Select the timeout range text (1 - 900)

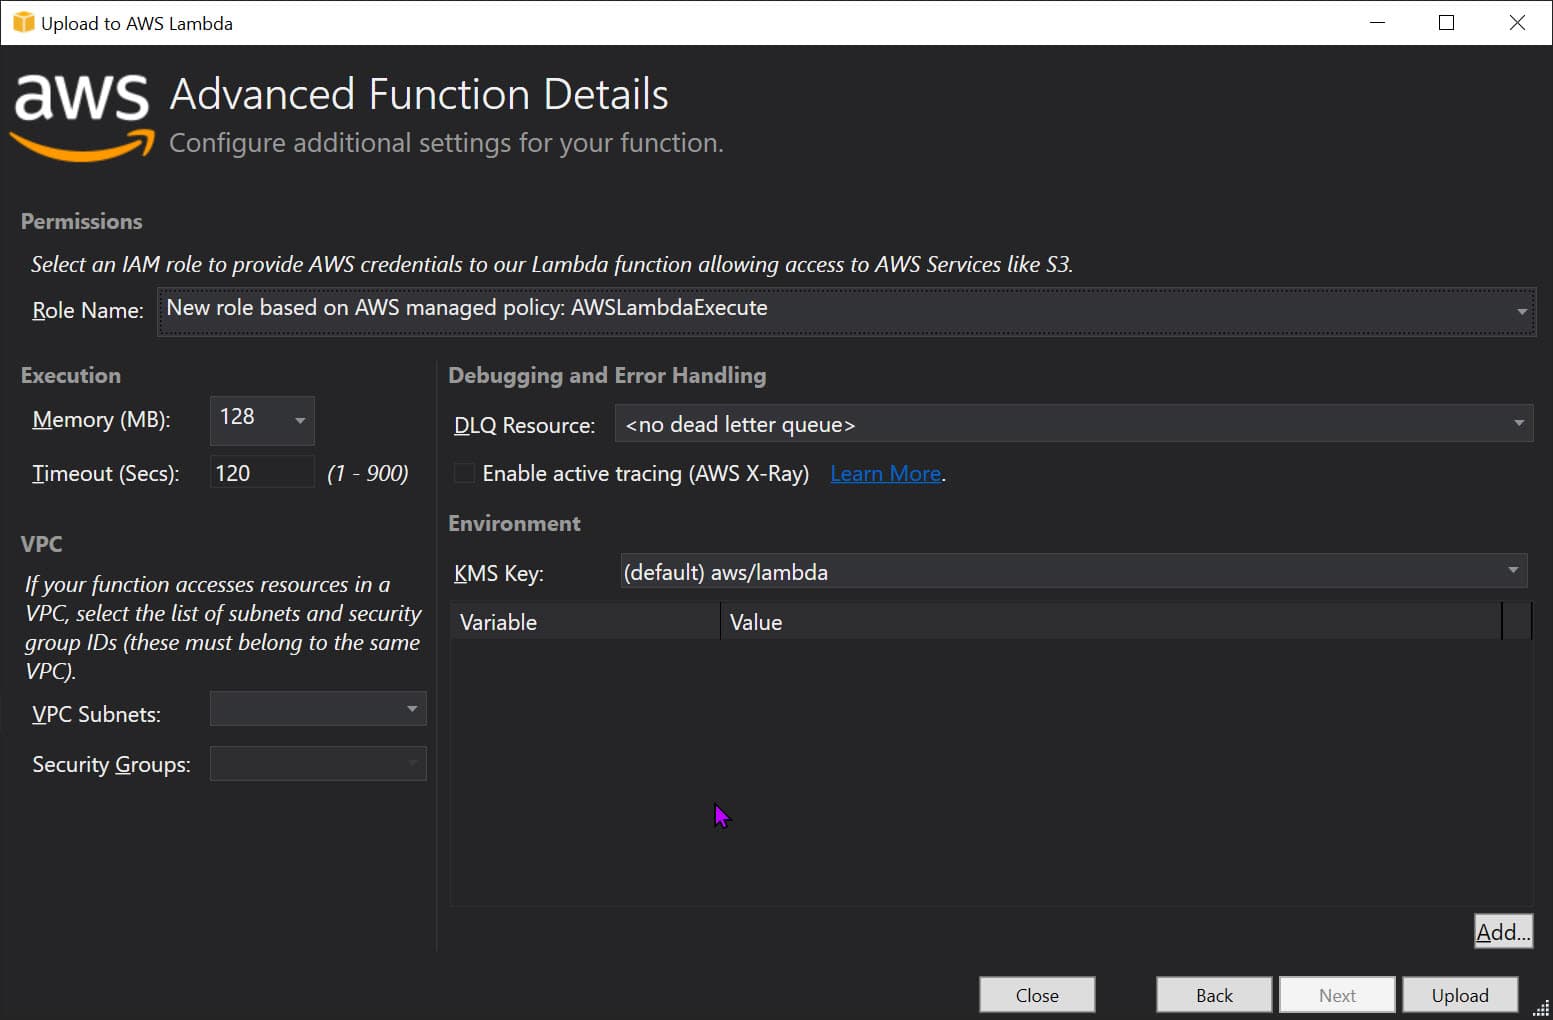(368, 473)
